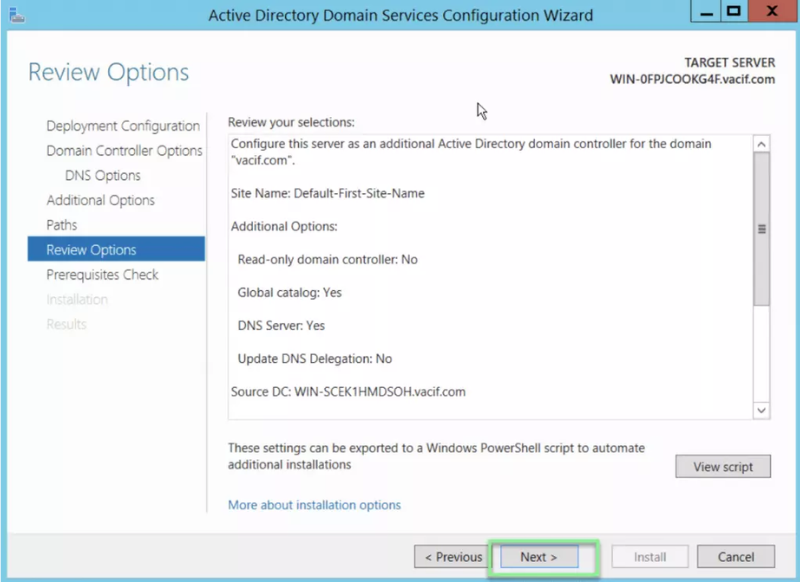Minimize the configuration wizard window
800x582 pixels.
707,11
